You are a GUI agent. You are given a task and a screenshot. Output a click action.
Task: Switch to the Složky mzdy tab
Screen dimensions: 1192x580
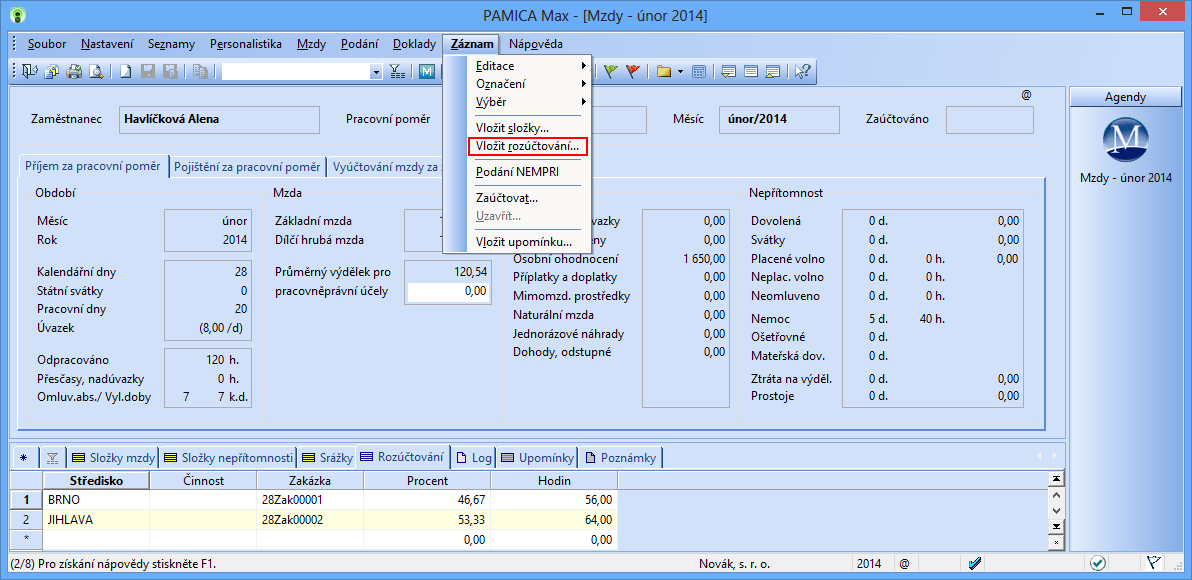coord(113,458)
